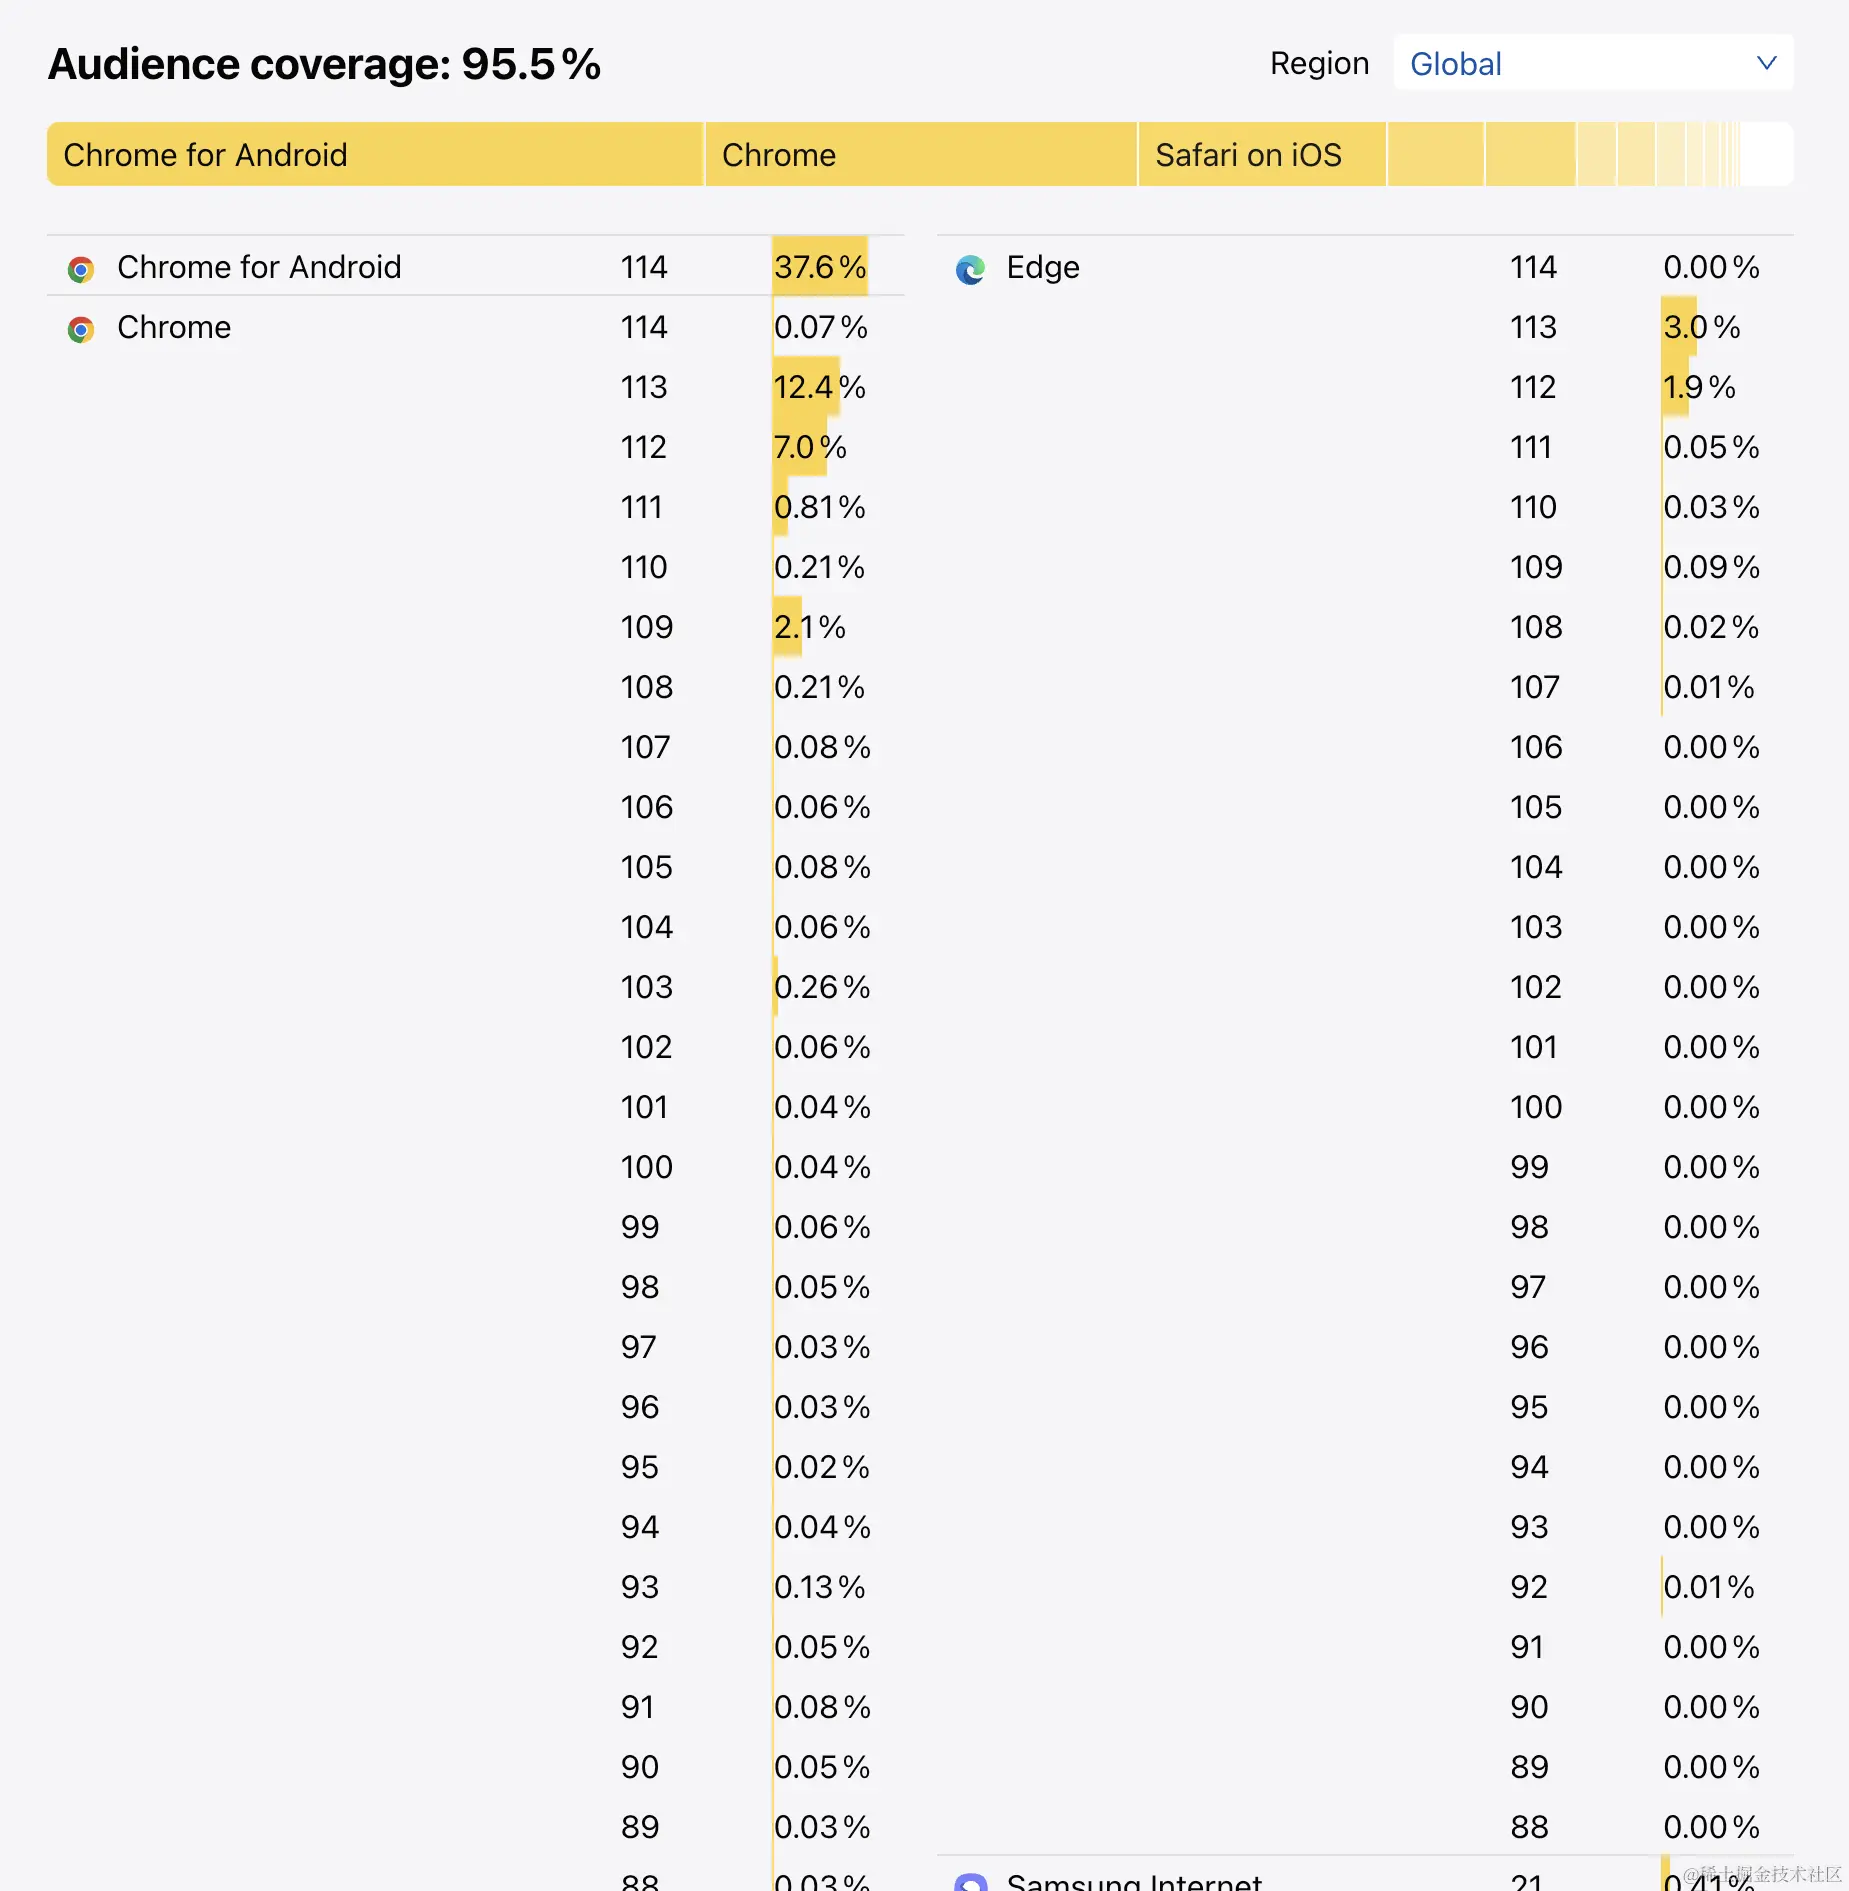Viewport: 1849px width, 1891px height.
Task: Click the Chrome browser name in the list
Action: coord(174,327)
